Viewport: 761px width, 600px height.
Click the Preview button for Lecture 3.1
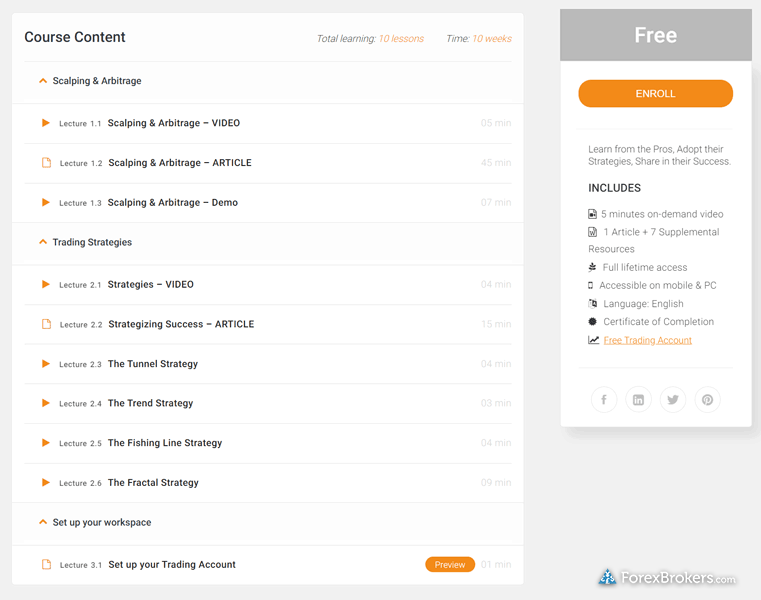pyautogui.click(x=450, y=565)
